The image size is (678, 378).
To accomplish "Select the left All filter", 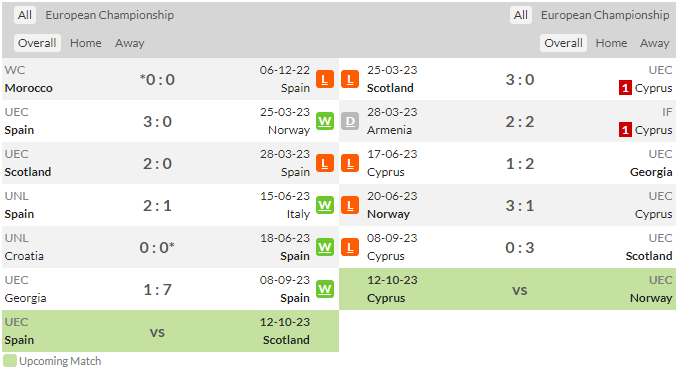I will 25,15.
